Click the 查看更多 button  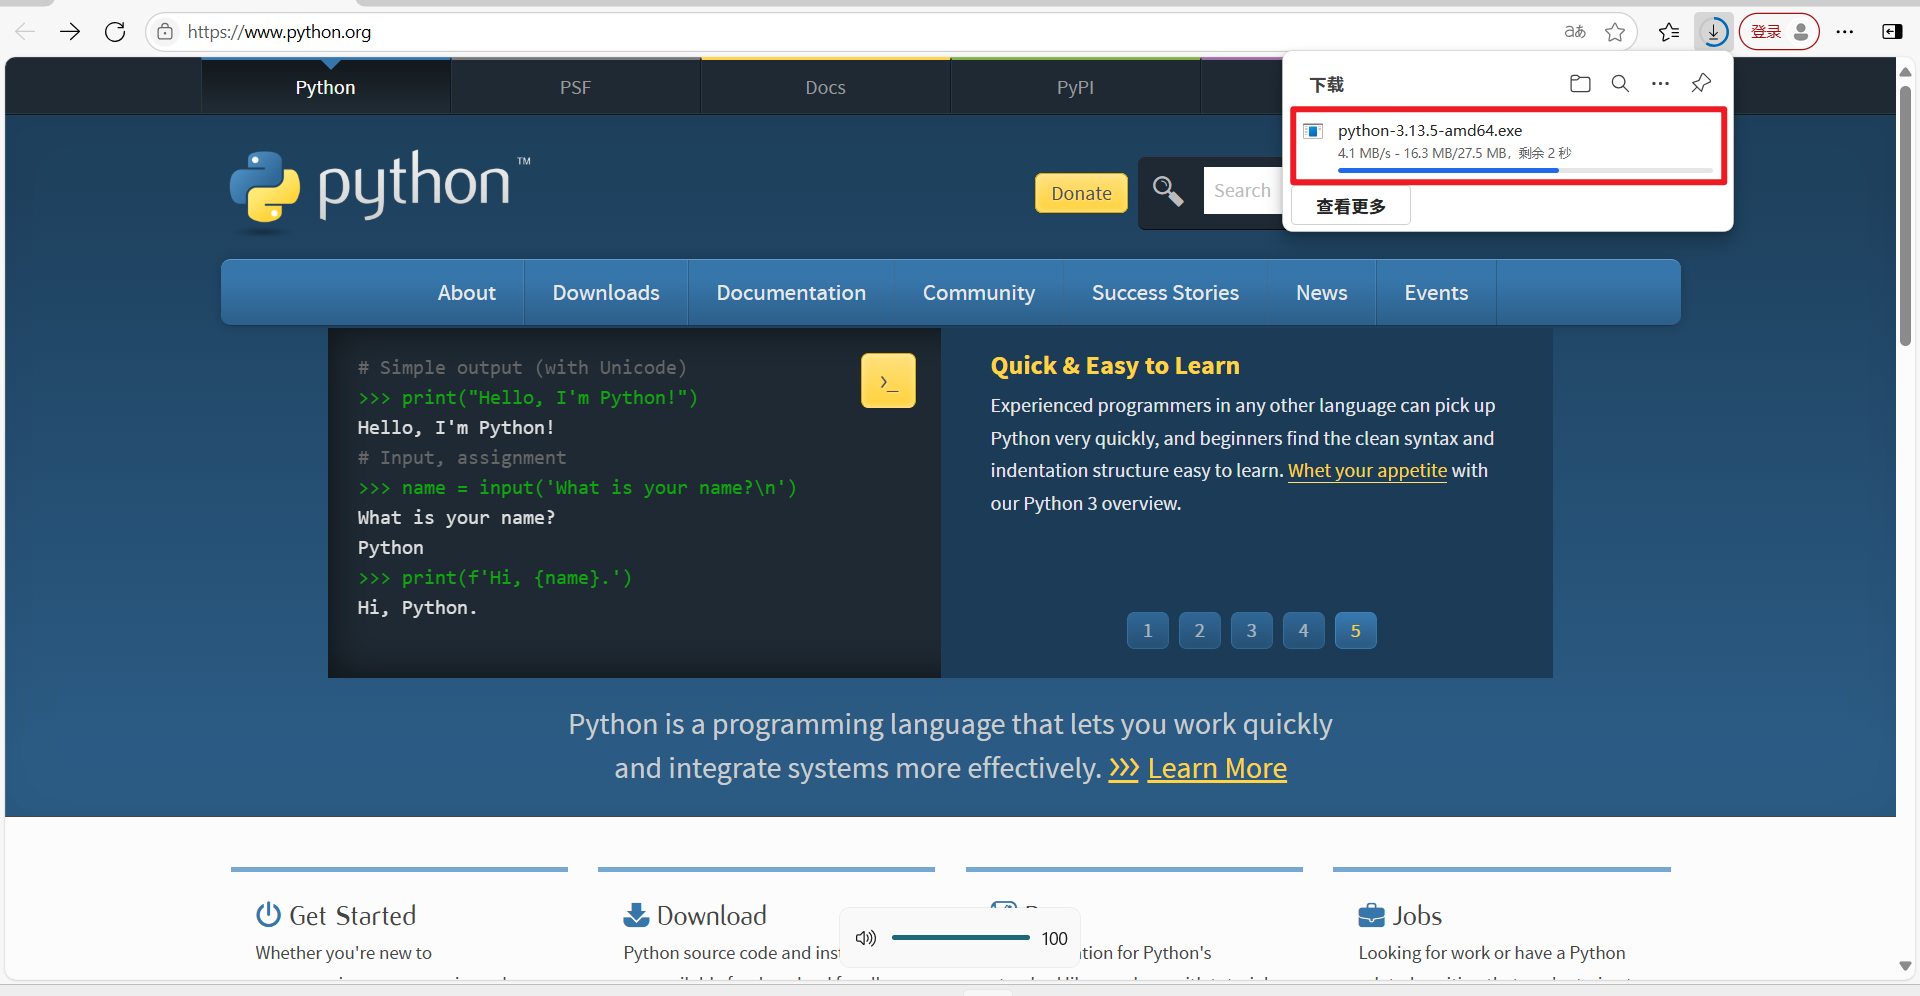tap(1351, 206)
